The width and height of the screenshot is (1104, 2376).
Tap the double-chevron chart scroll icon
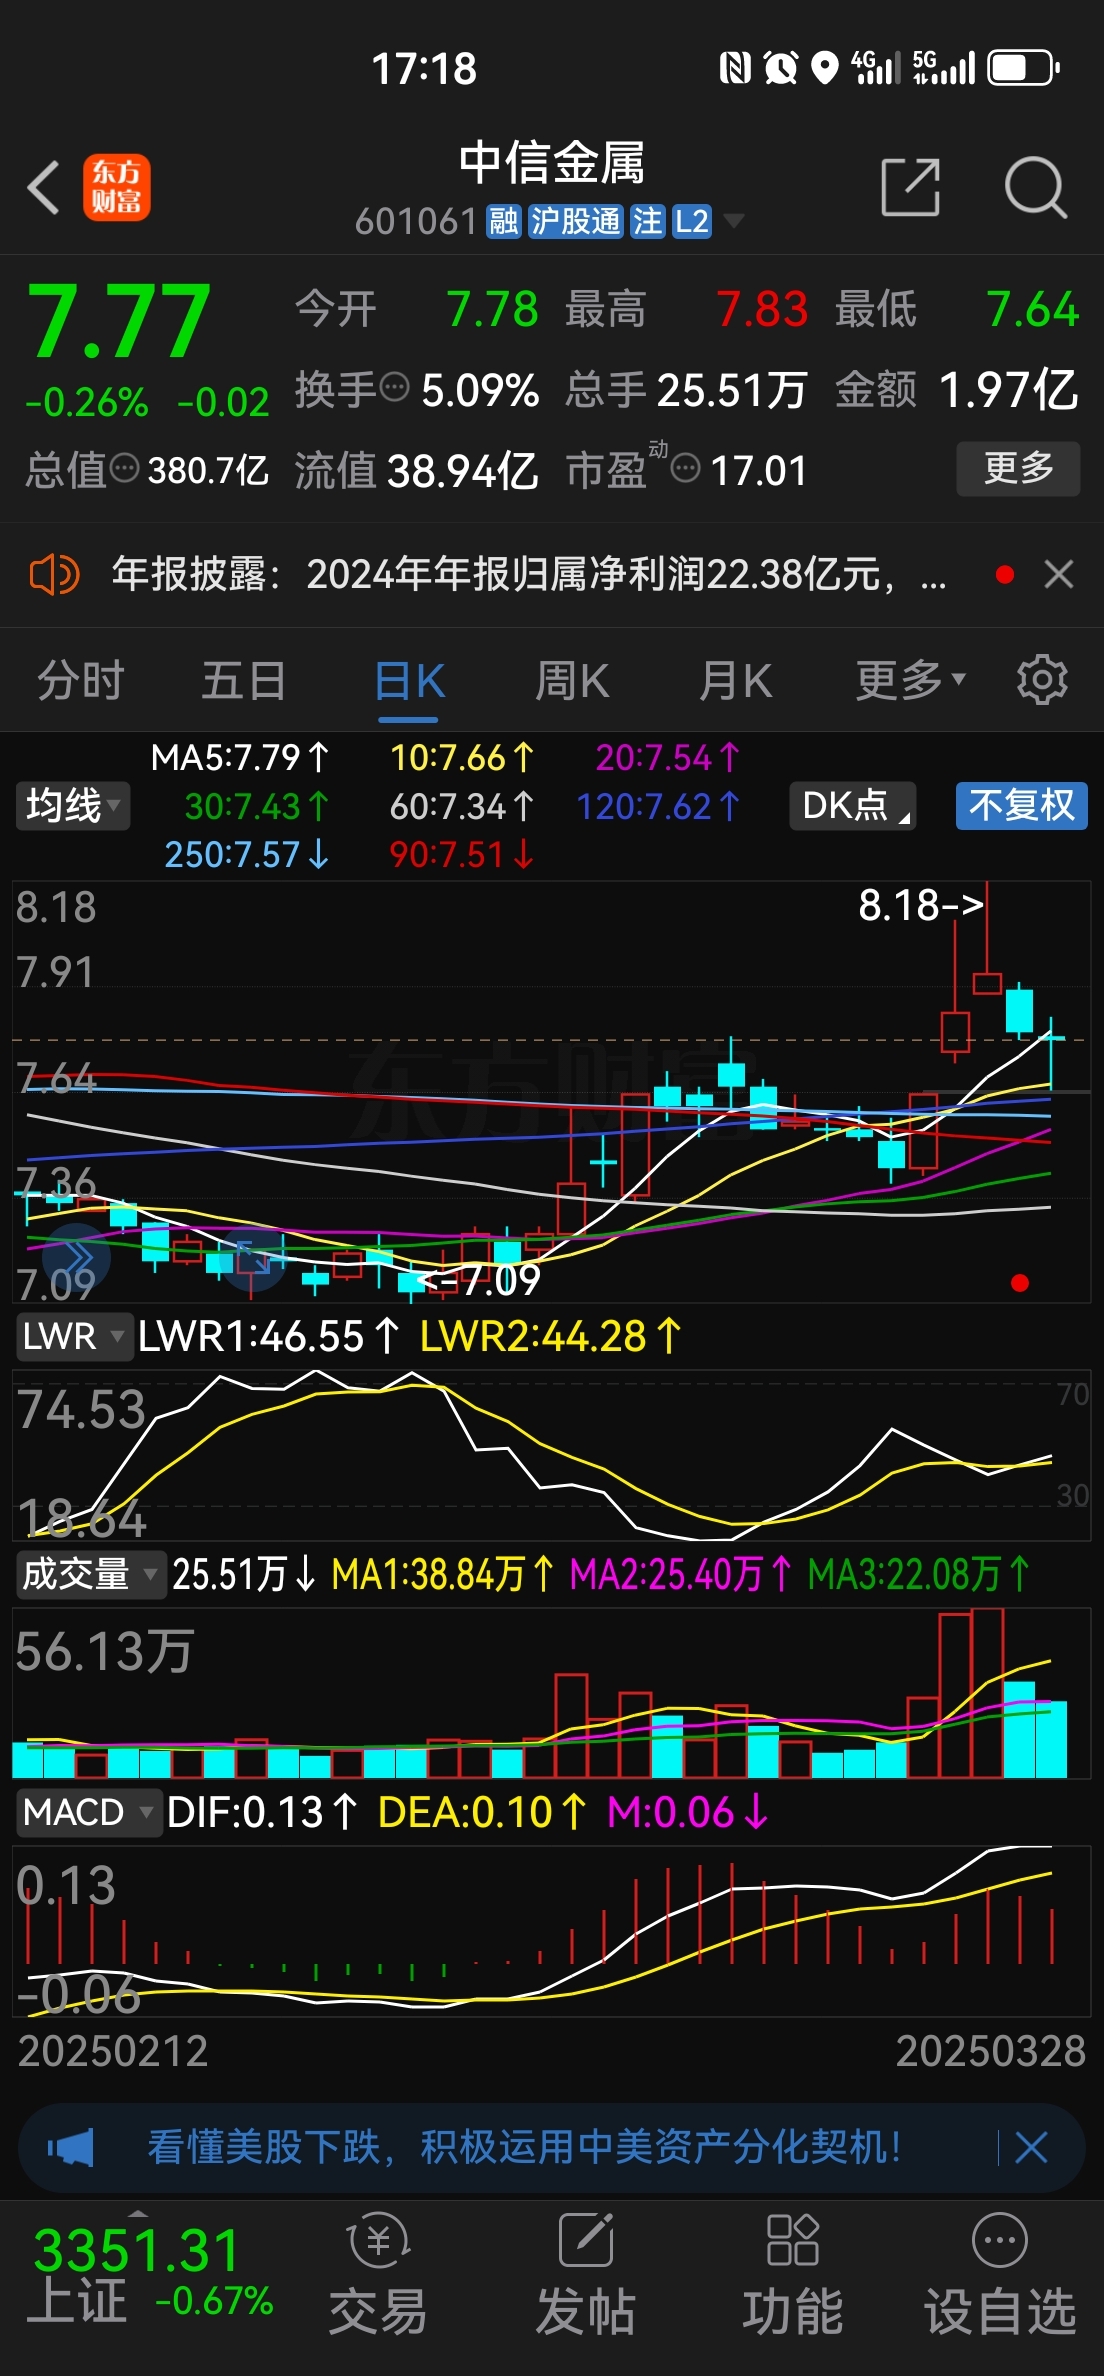coord(76,1258)
